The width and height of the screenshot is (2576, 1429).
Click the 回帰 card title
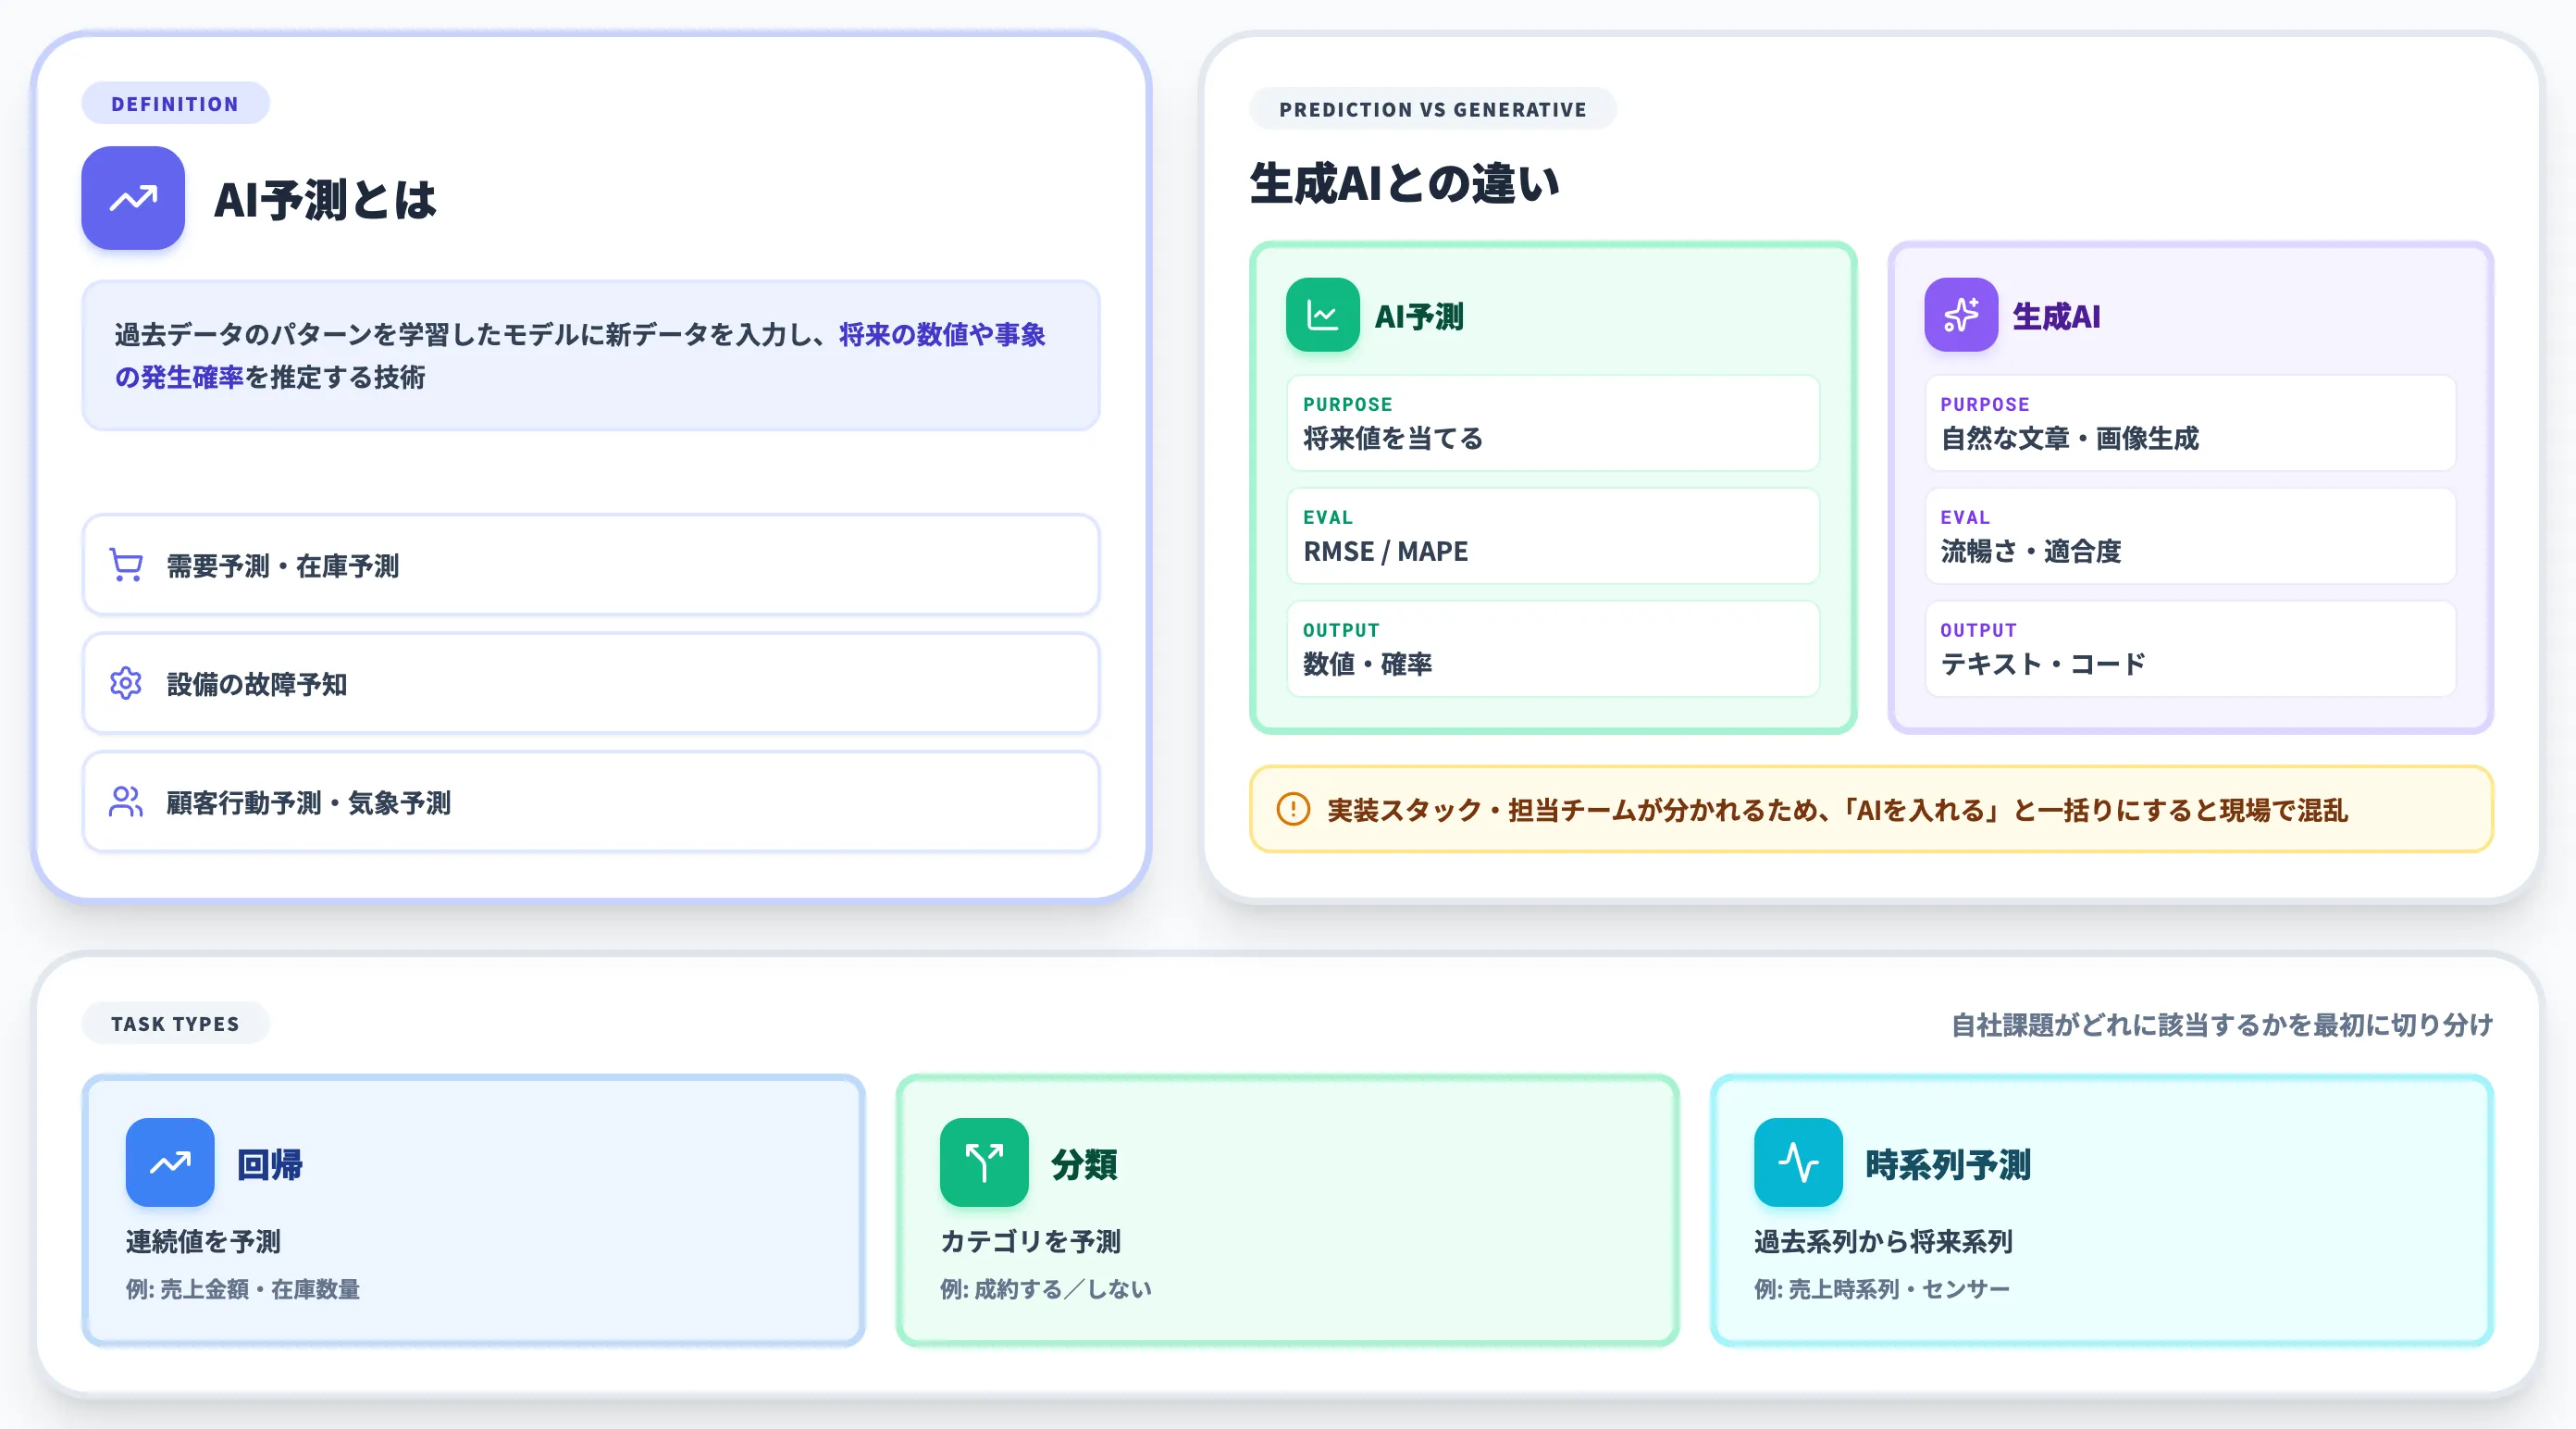click(269, 1164)
